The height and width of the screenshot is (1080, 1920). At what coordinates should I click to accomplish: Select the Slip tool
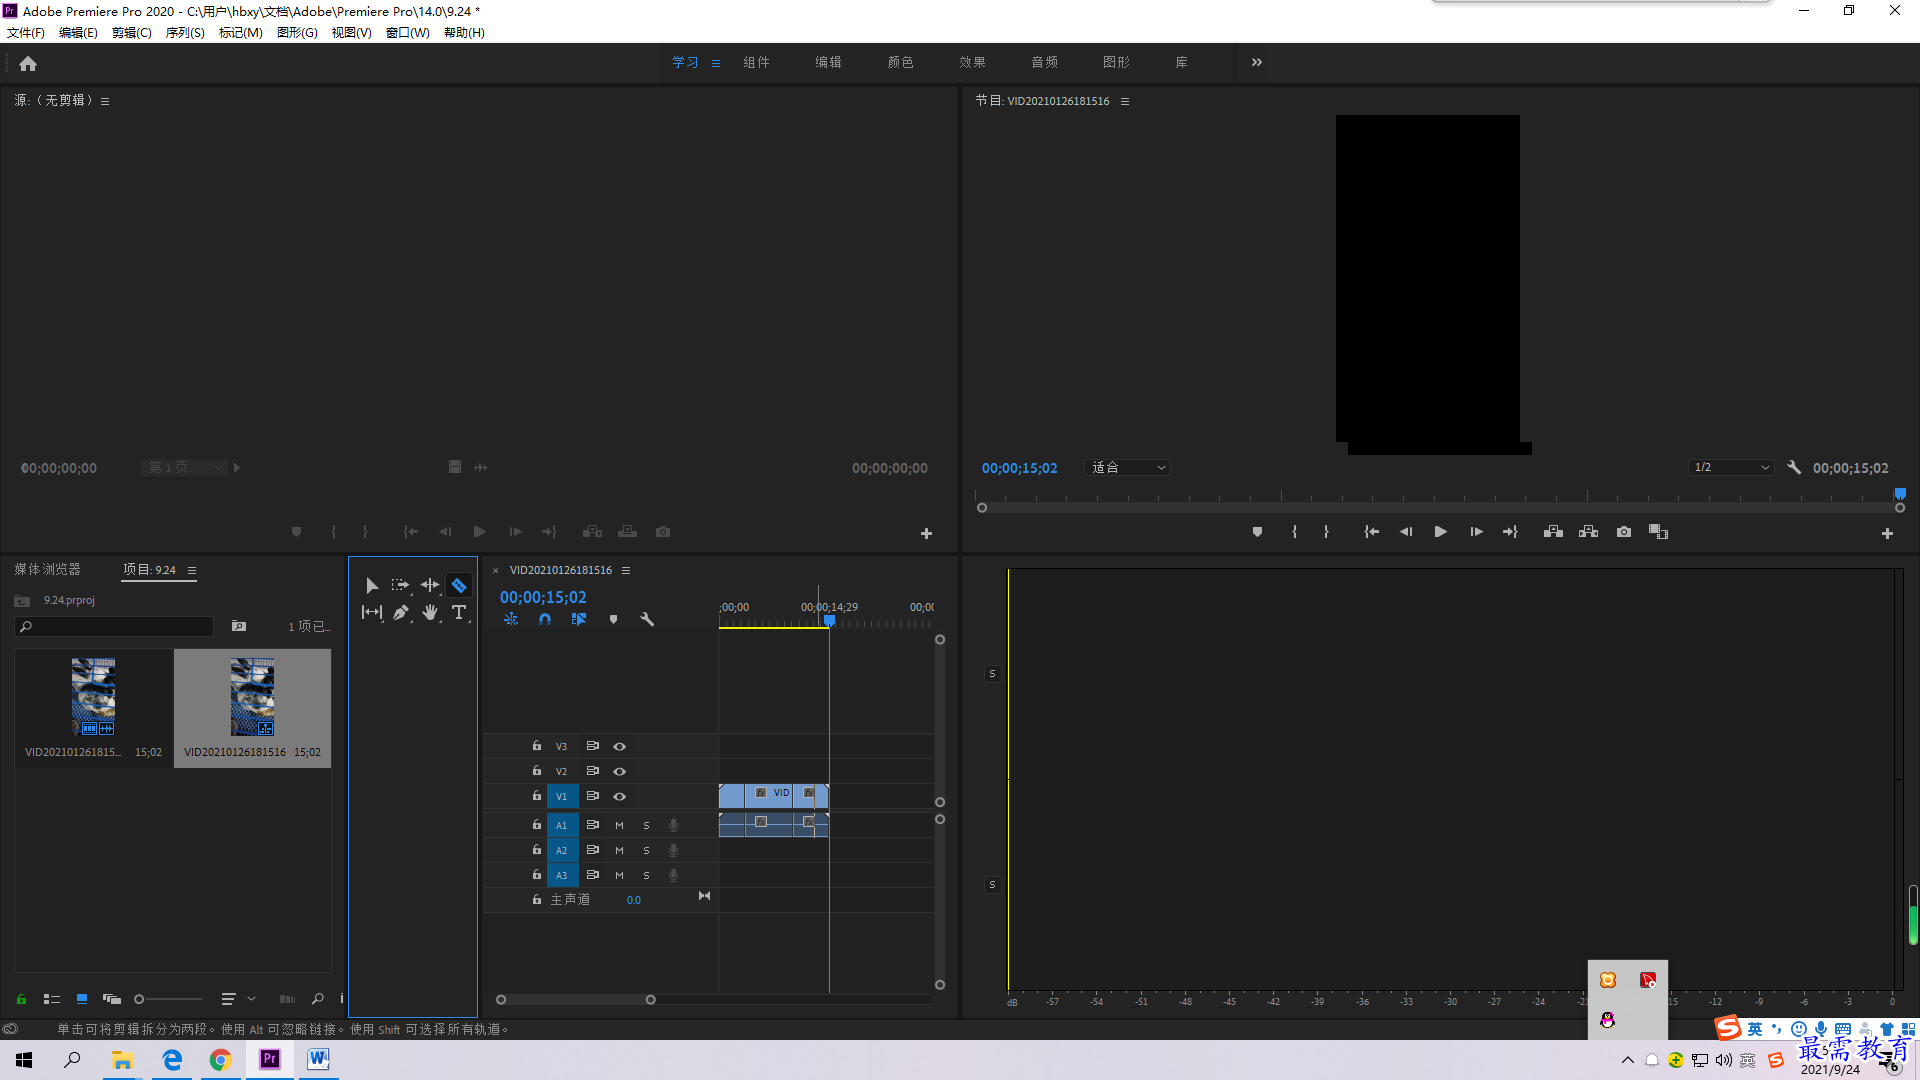371,612
